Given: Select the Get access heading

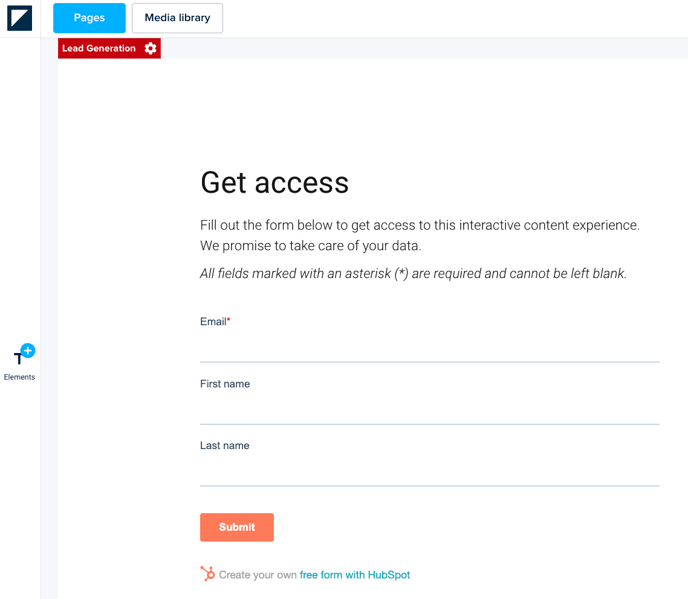Looking at the screenshot, I should point(274,182).
